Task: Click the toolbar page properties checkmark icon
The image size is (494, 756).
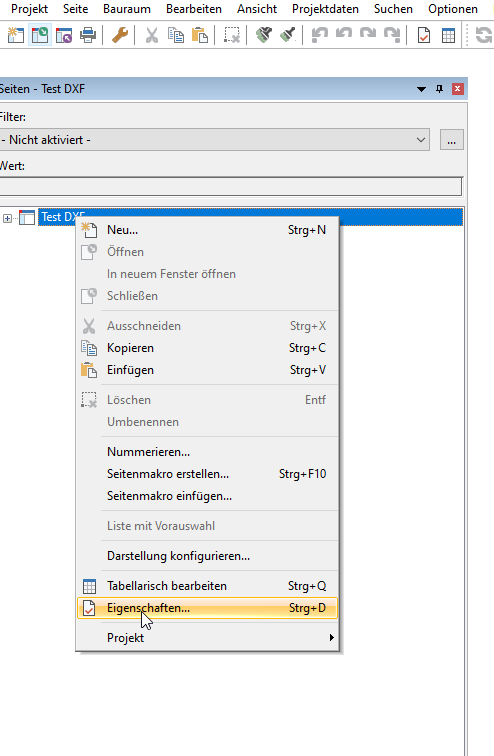Action: click(424, 35)
